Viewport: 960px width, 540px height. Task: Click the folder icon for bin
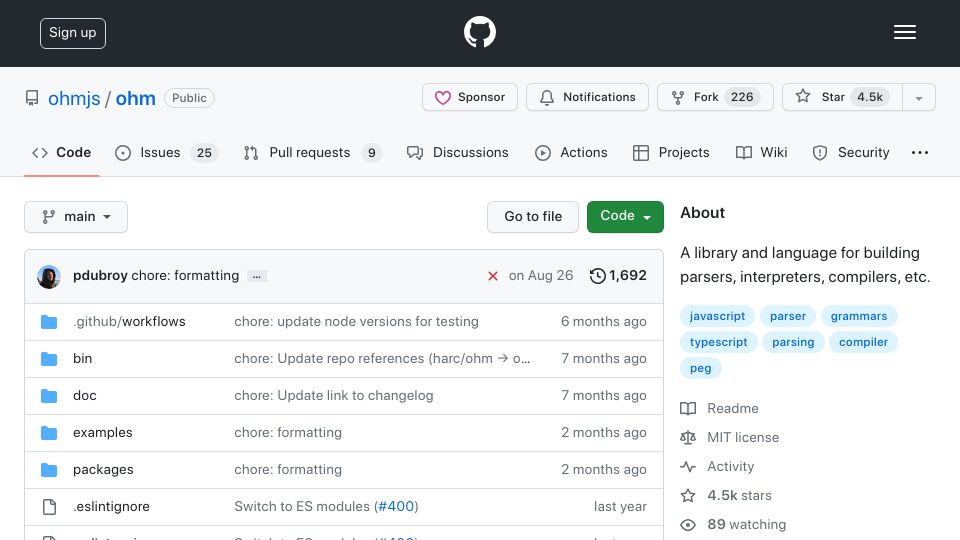pos(49,359)
